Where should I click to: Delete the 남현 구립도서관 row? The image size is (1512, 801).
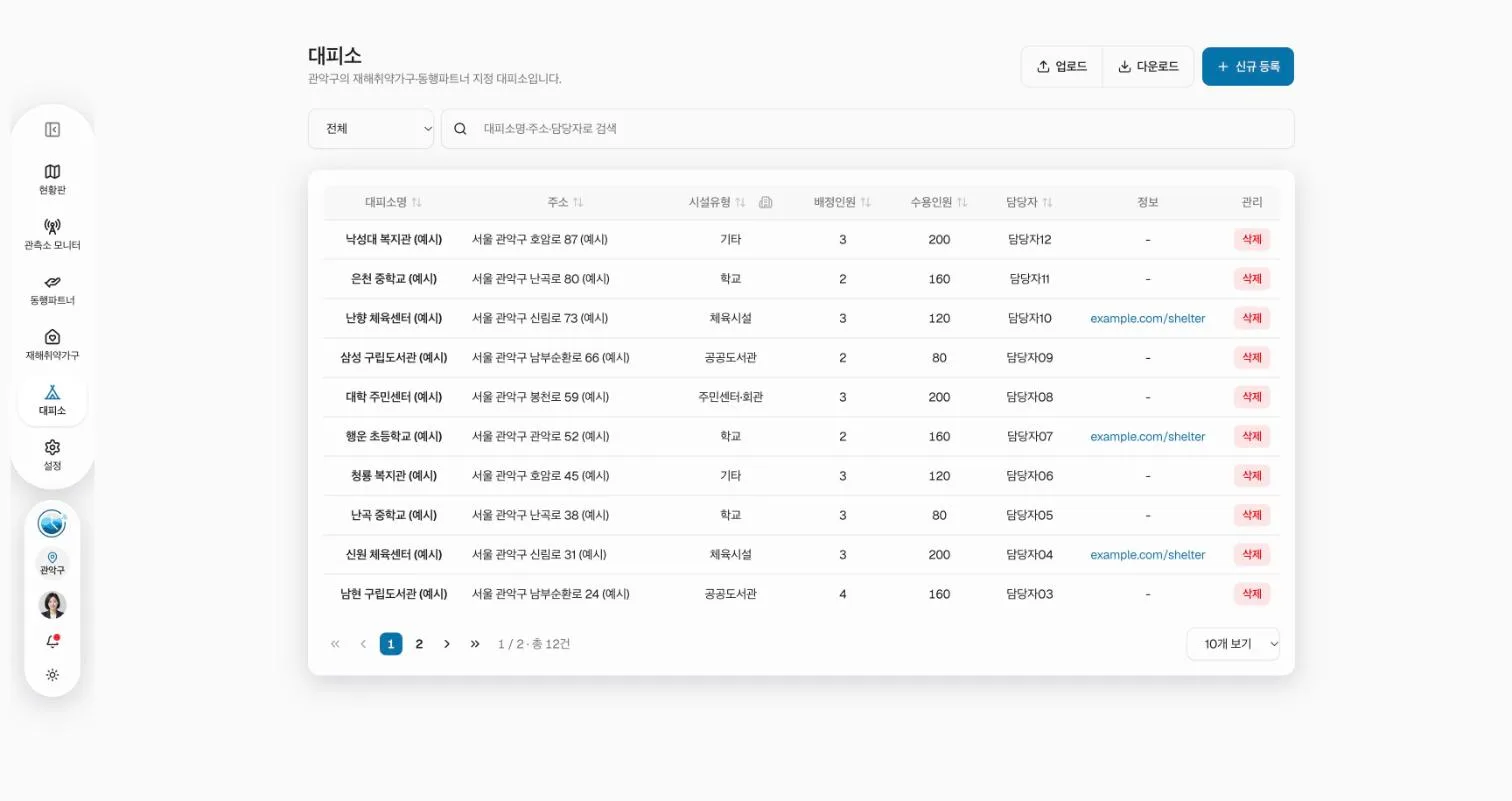click(x=1252, y=594)
